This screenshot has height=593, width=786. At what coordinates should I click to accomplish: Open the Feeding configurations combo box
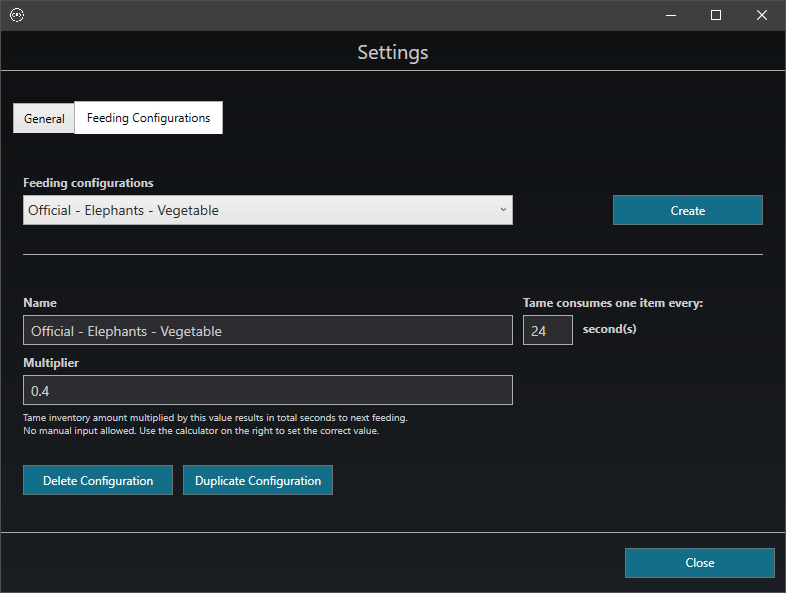pos(260,210)
